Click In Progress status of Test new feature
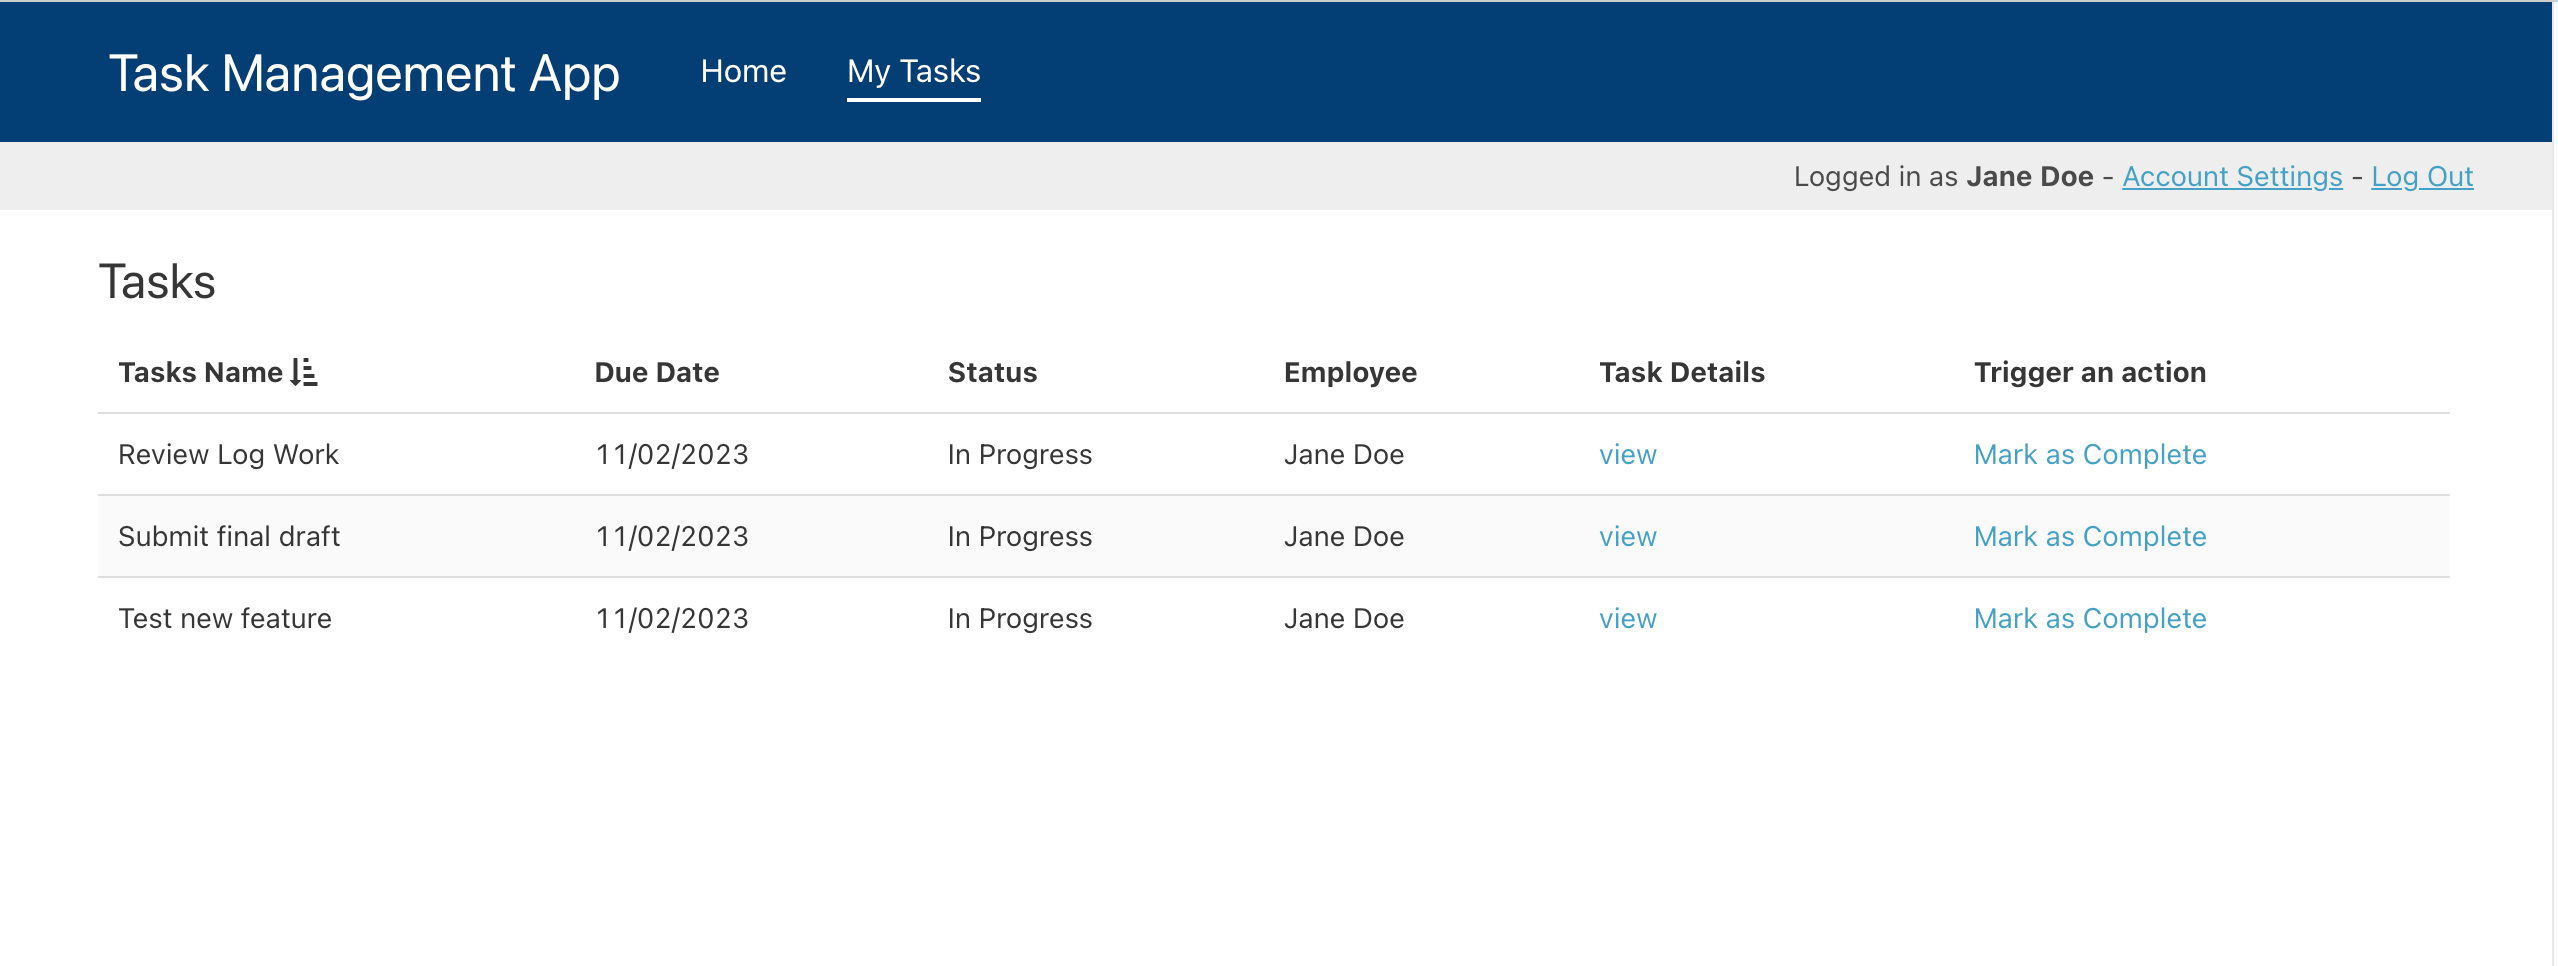 point(1019,618)
